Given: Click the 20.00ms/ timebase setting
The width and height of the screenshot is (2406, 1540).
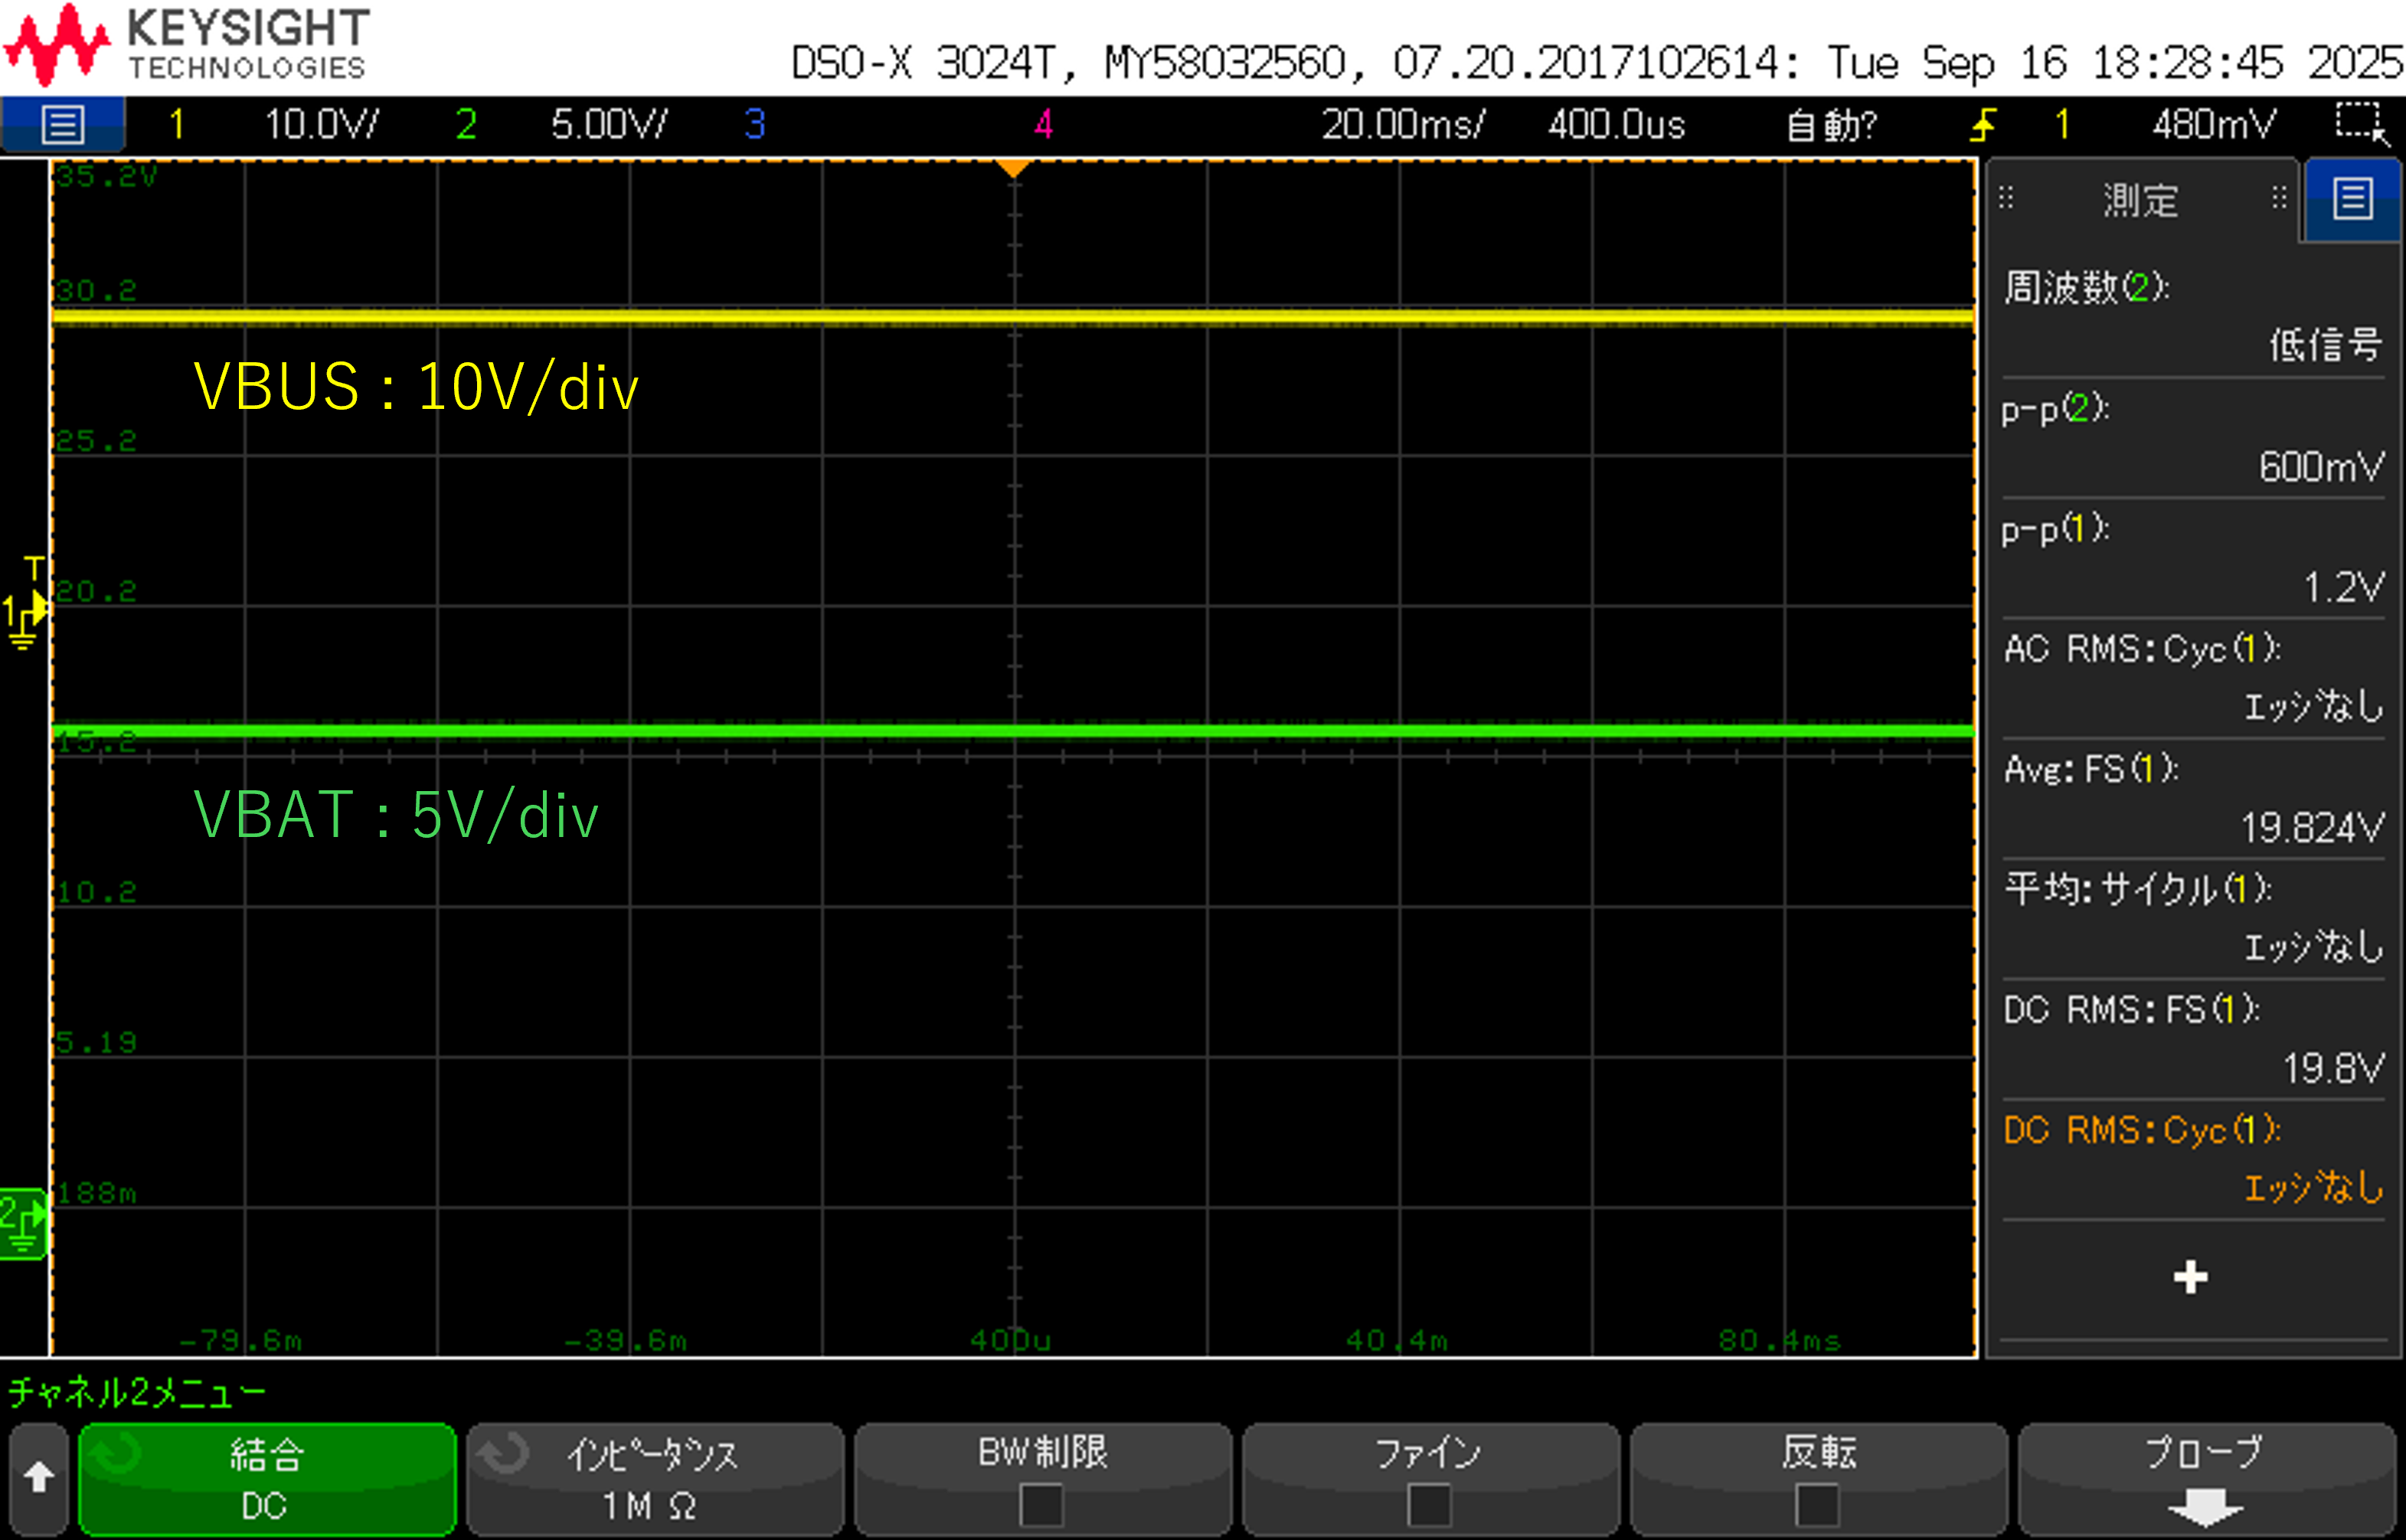Looking at the screenshot, I should [1402, 125].
